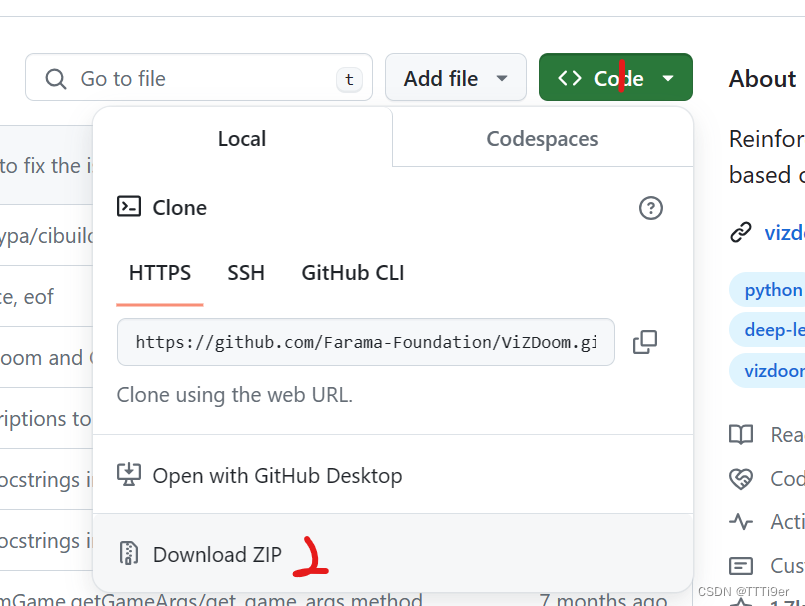
Task: Click the link chain icon in About
Action: tap(741, 232)
